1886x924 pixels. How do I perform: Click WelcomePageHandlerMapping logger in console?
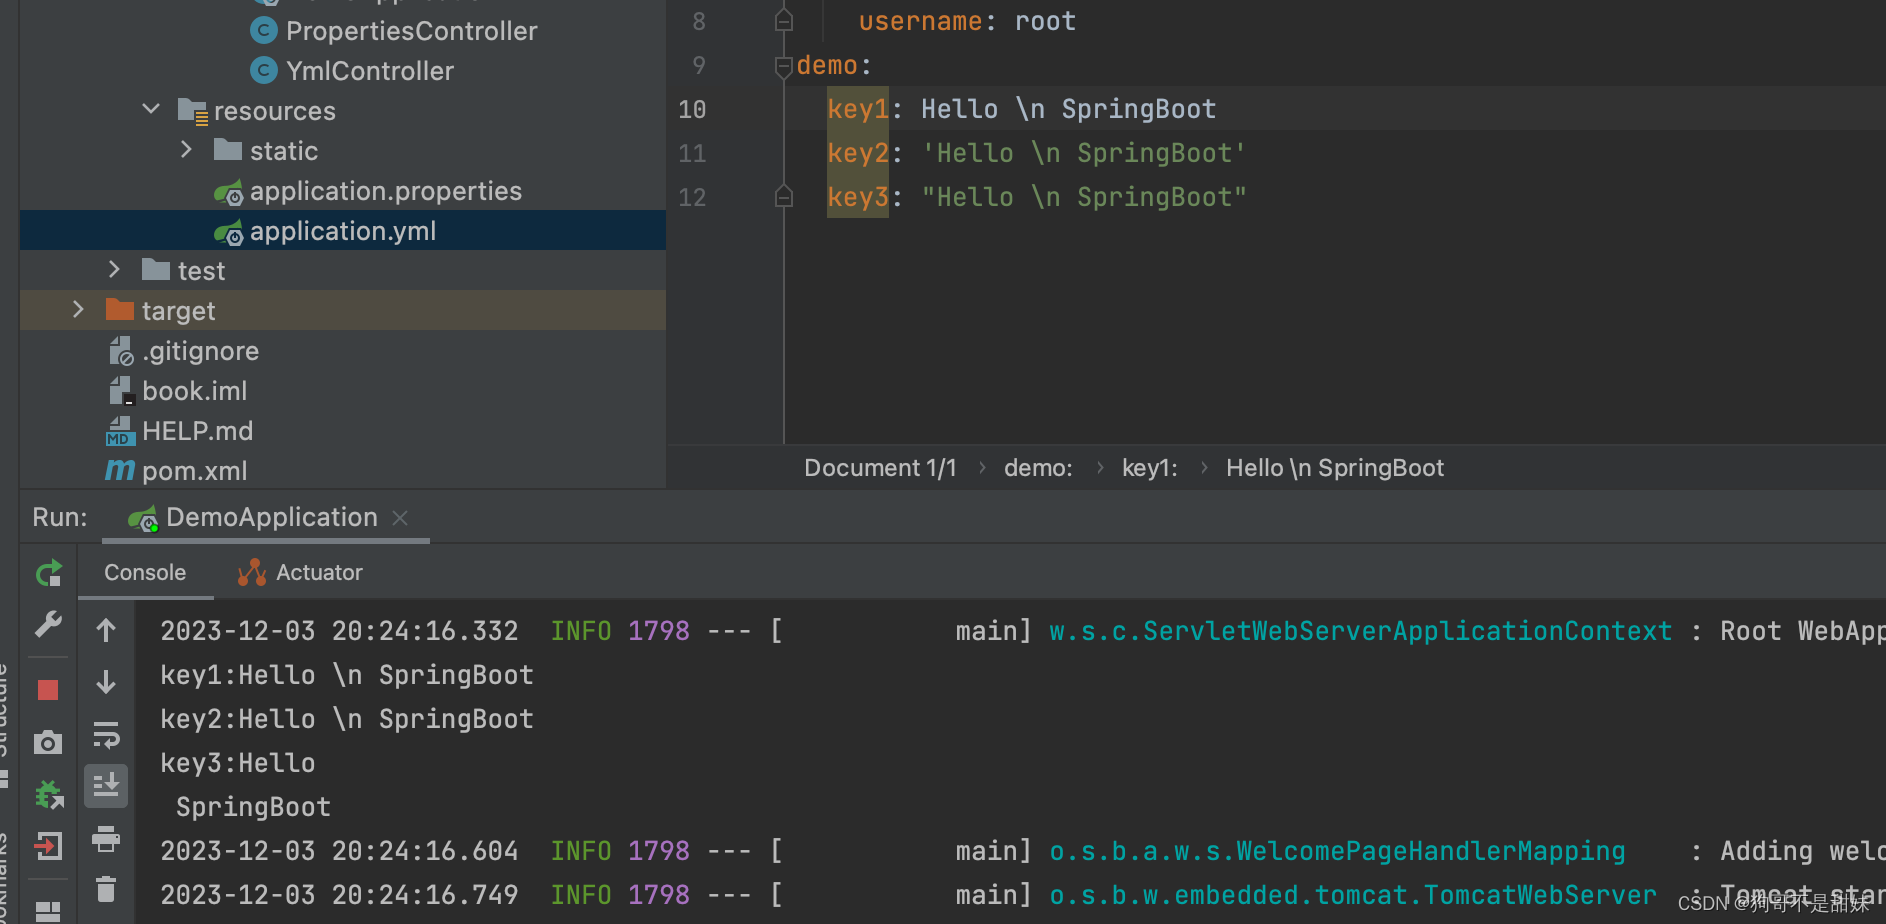point(1337,851)
